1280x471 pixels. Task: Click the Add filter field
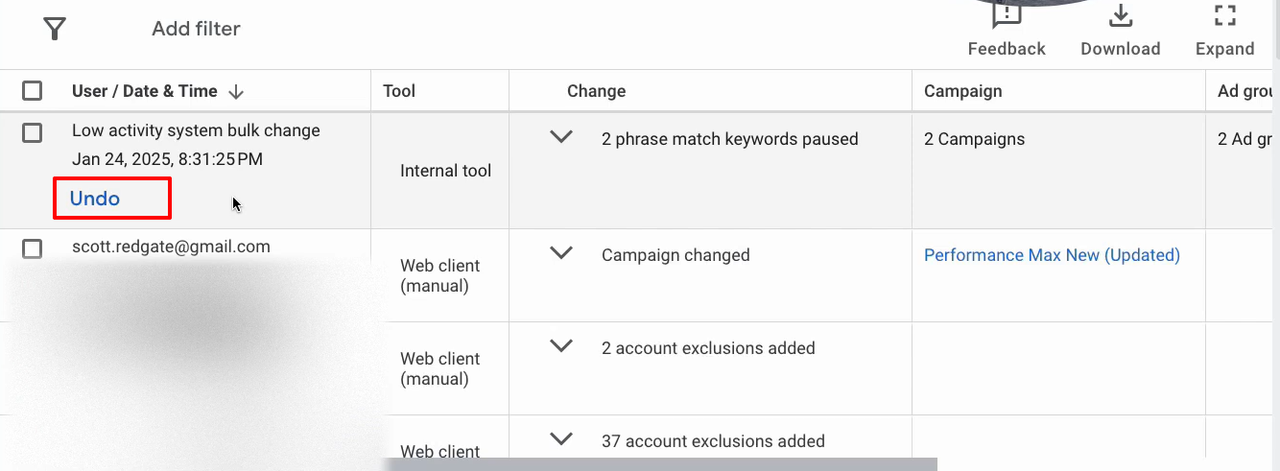coord(196,29)
